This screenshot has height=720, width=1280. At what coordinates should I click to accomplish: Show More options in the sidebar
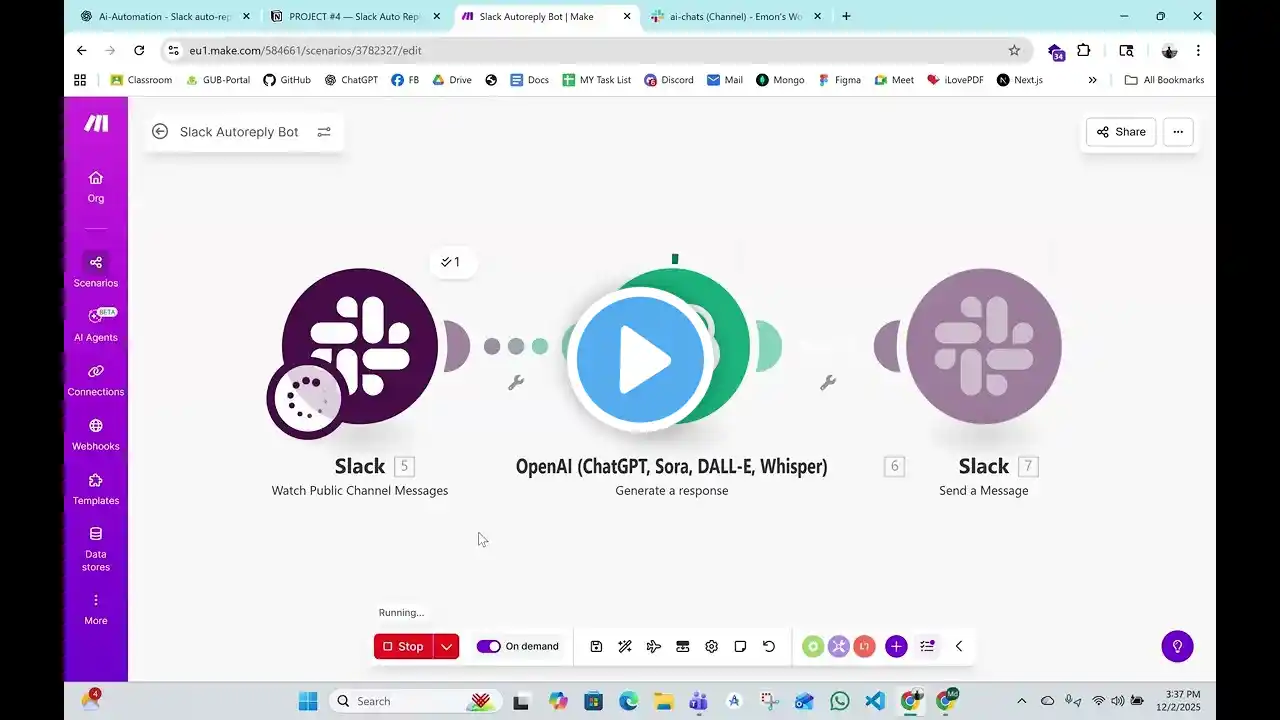(x=96, y=608)
